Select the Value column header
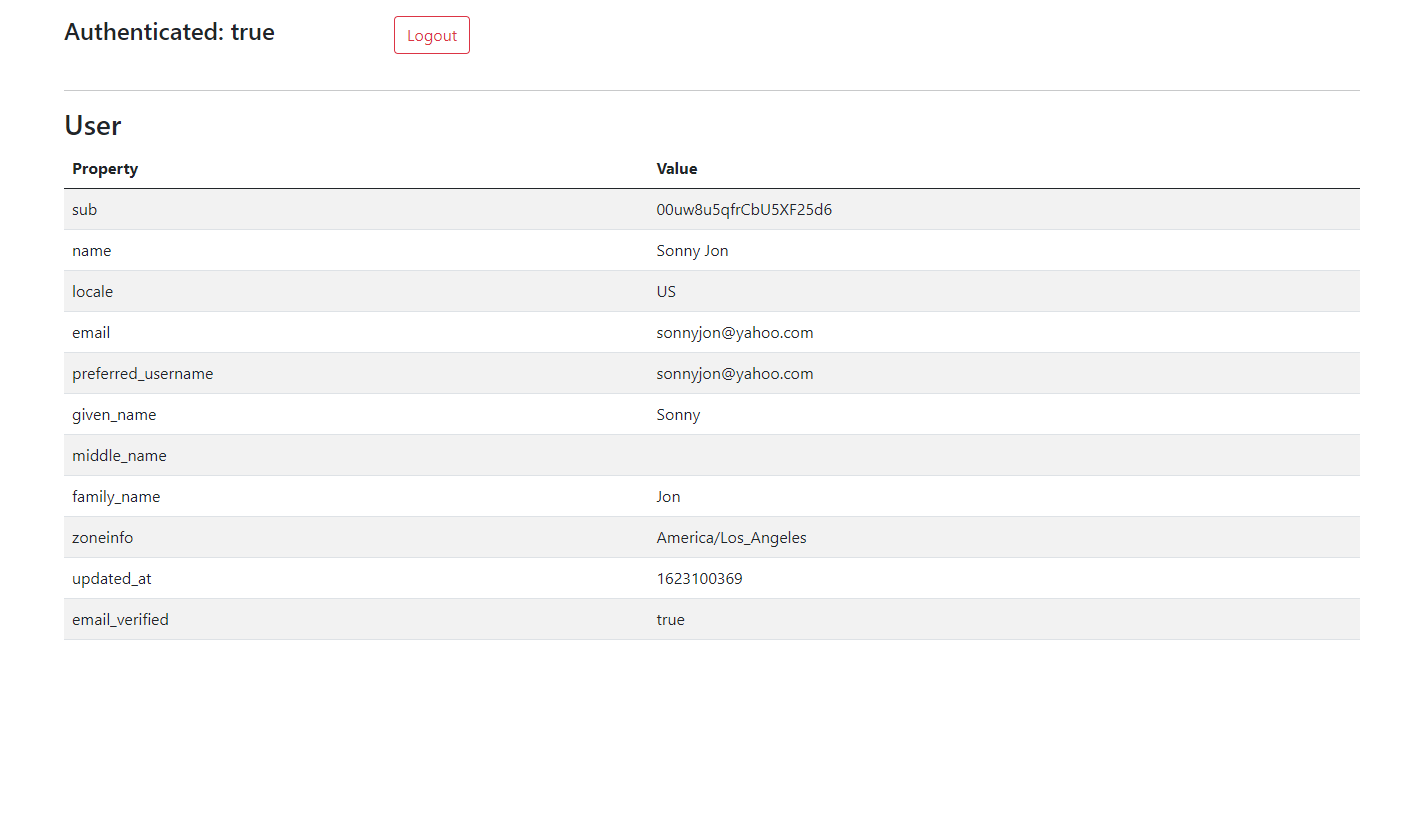Image resolution: width=1412 pixels, height=835 pixels. 677,168
